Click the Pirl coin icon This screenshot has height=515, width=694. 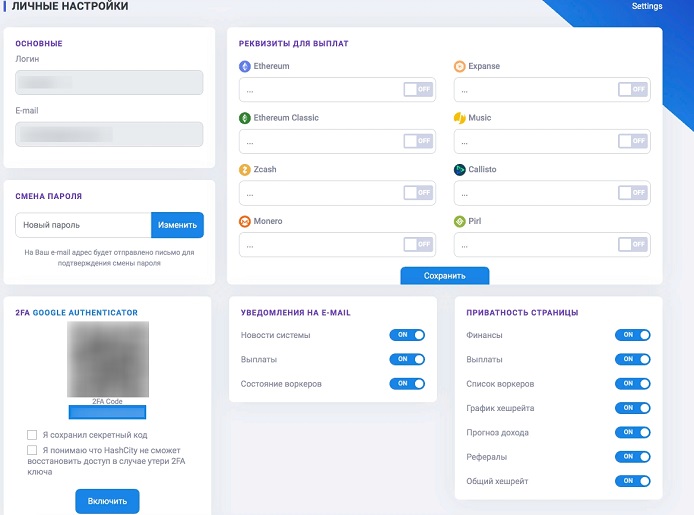tap(460, 221)
